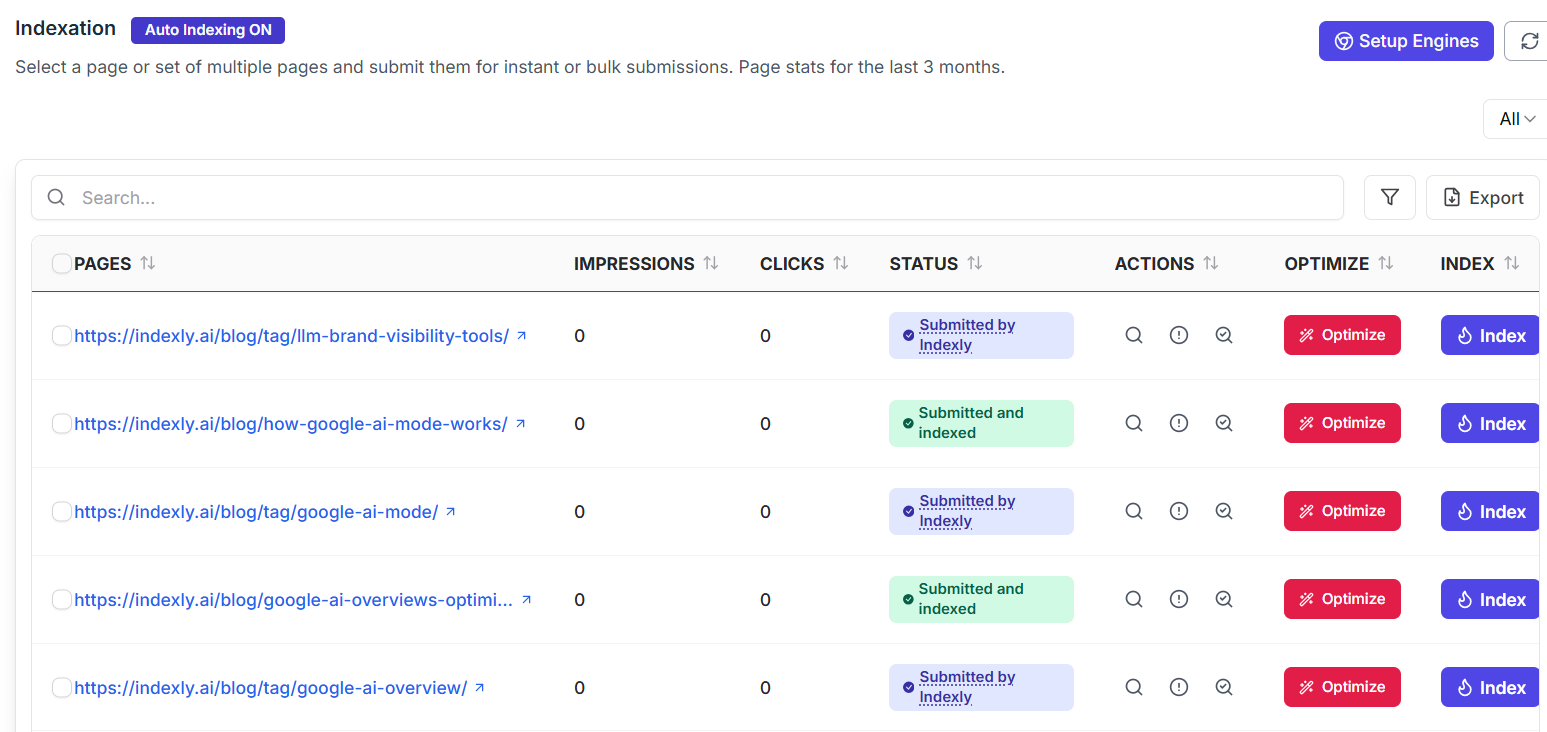This screenshot has height=732, width=1547.
Task: Click exclamation info icon for how-google-ai-mode-works row
Action: 1178,424
